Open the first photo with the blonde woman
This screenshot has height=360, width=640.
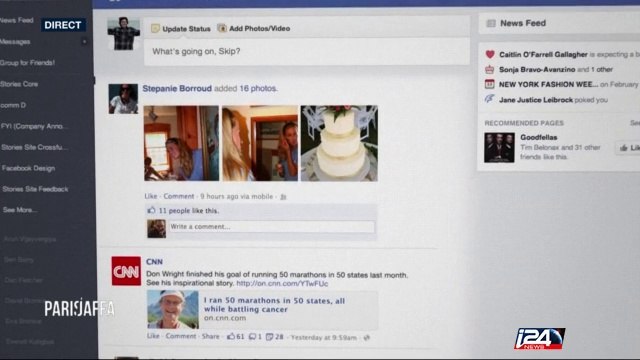pyautogui.click(x=181, y=143)
